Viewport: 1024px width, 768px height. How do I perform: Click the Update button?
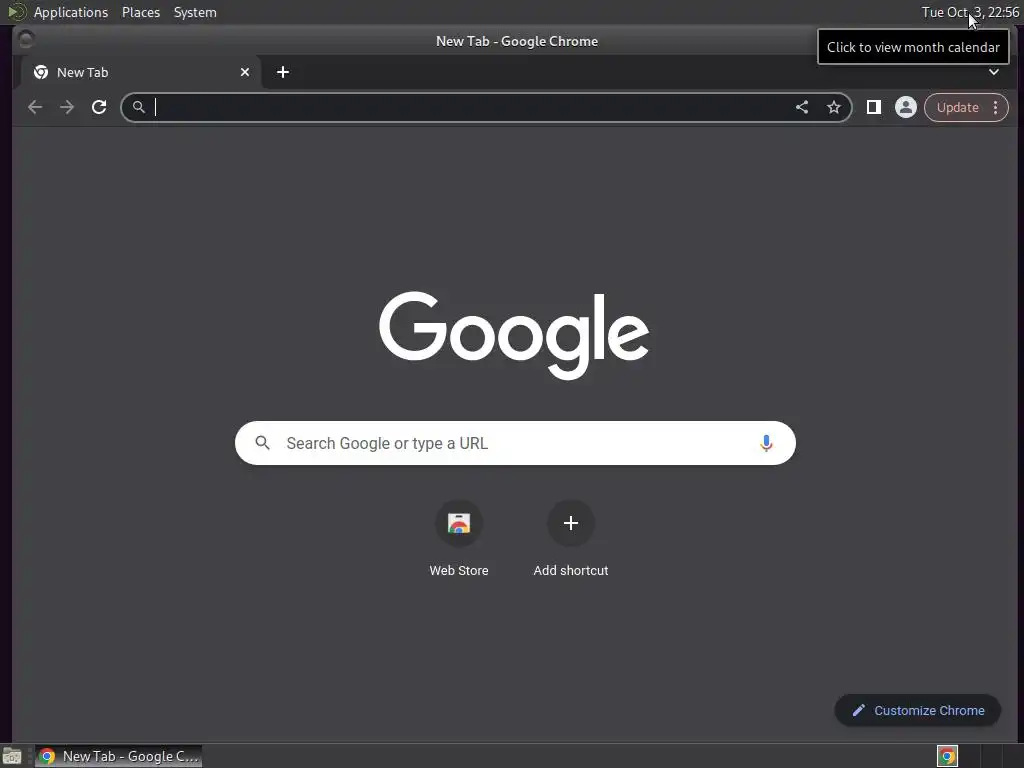pos(957,107)
